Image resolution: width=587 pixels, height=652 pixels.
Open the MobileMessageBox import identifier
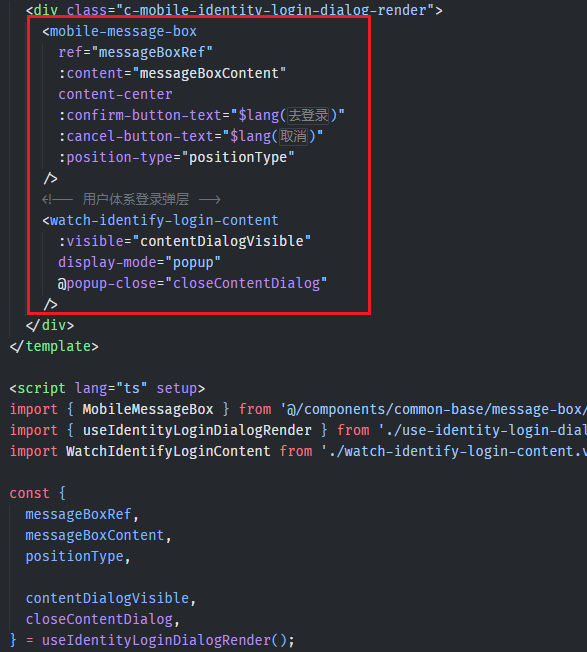tap(148, 409)
